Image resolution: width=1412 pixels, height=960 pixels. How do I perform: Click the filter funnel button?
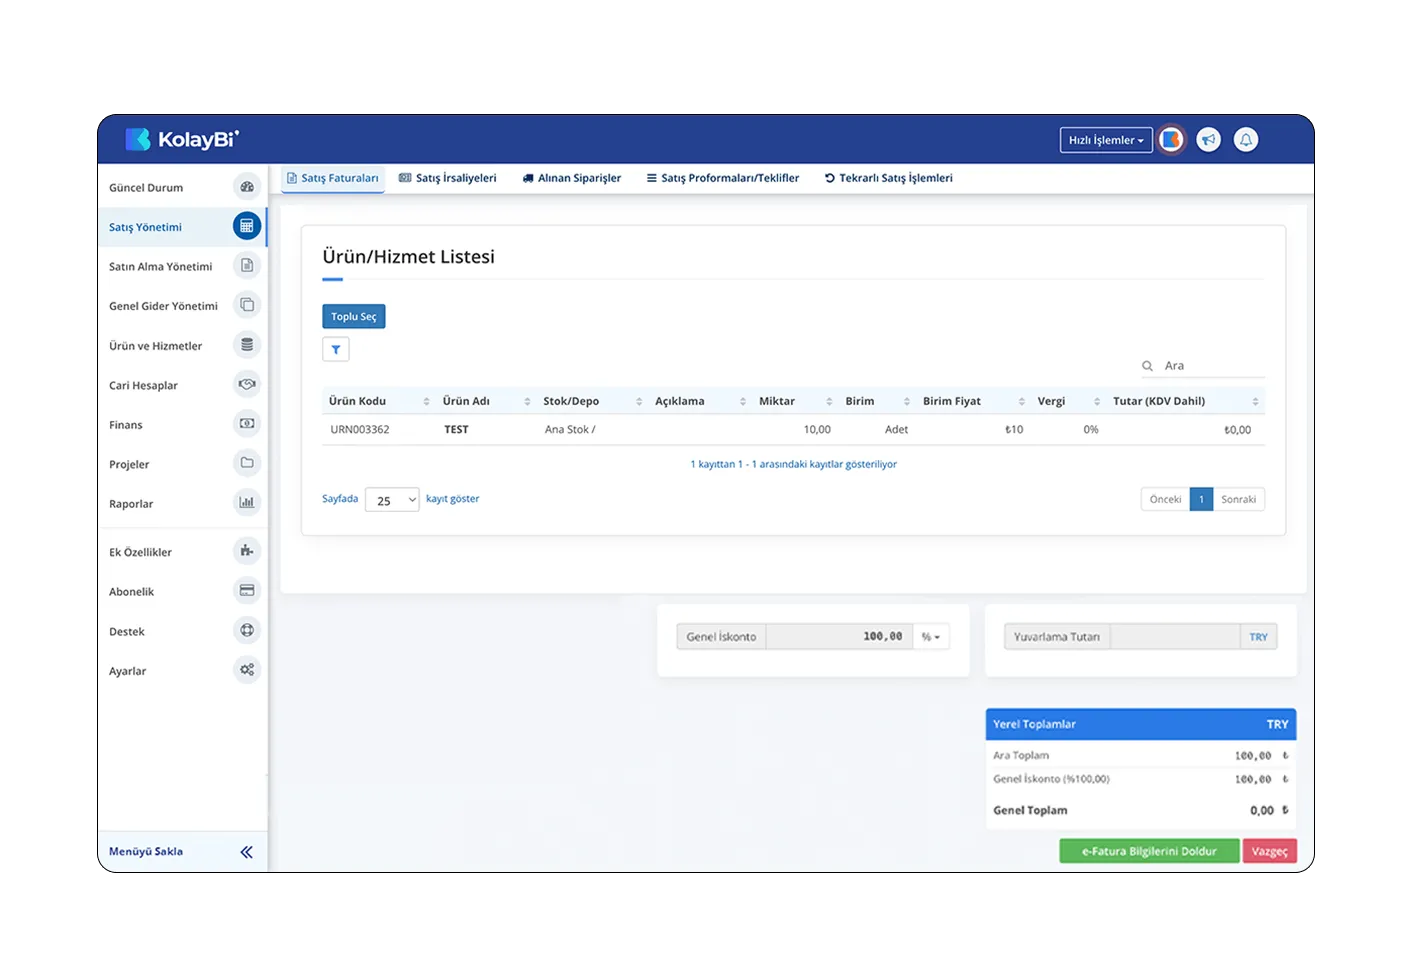tap(336, 350)
